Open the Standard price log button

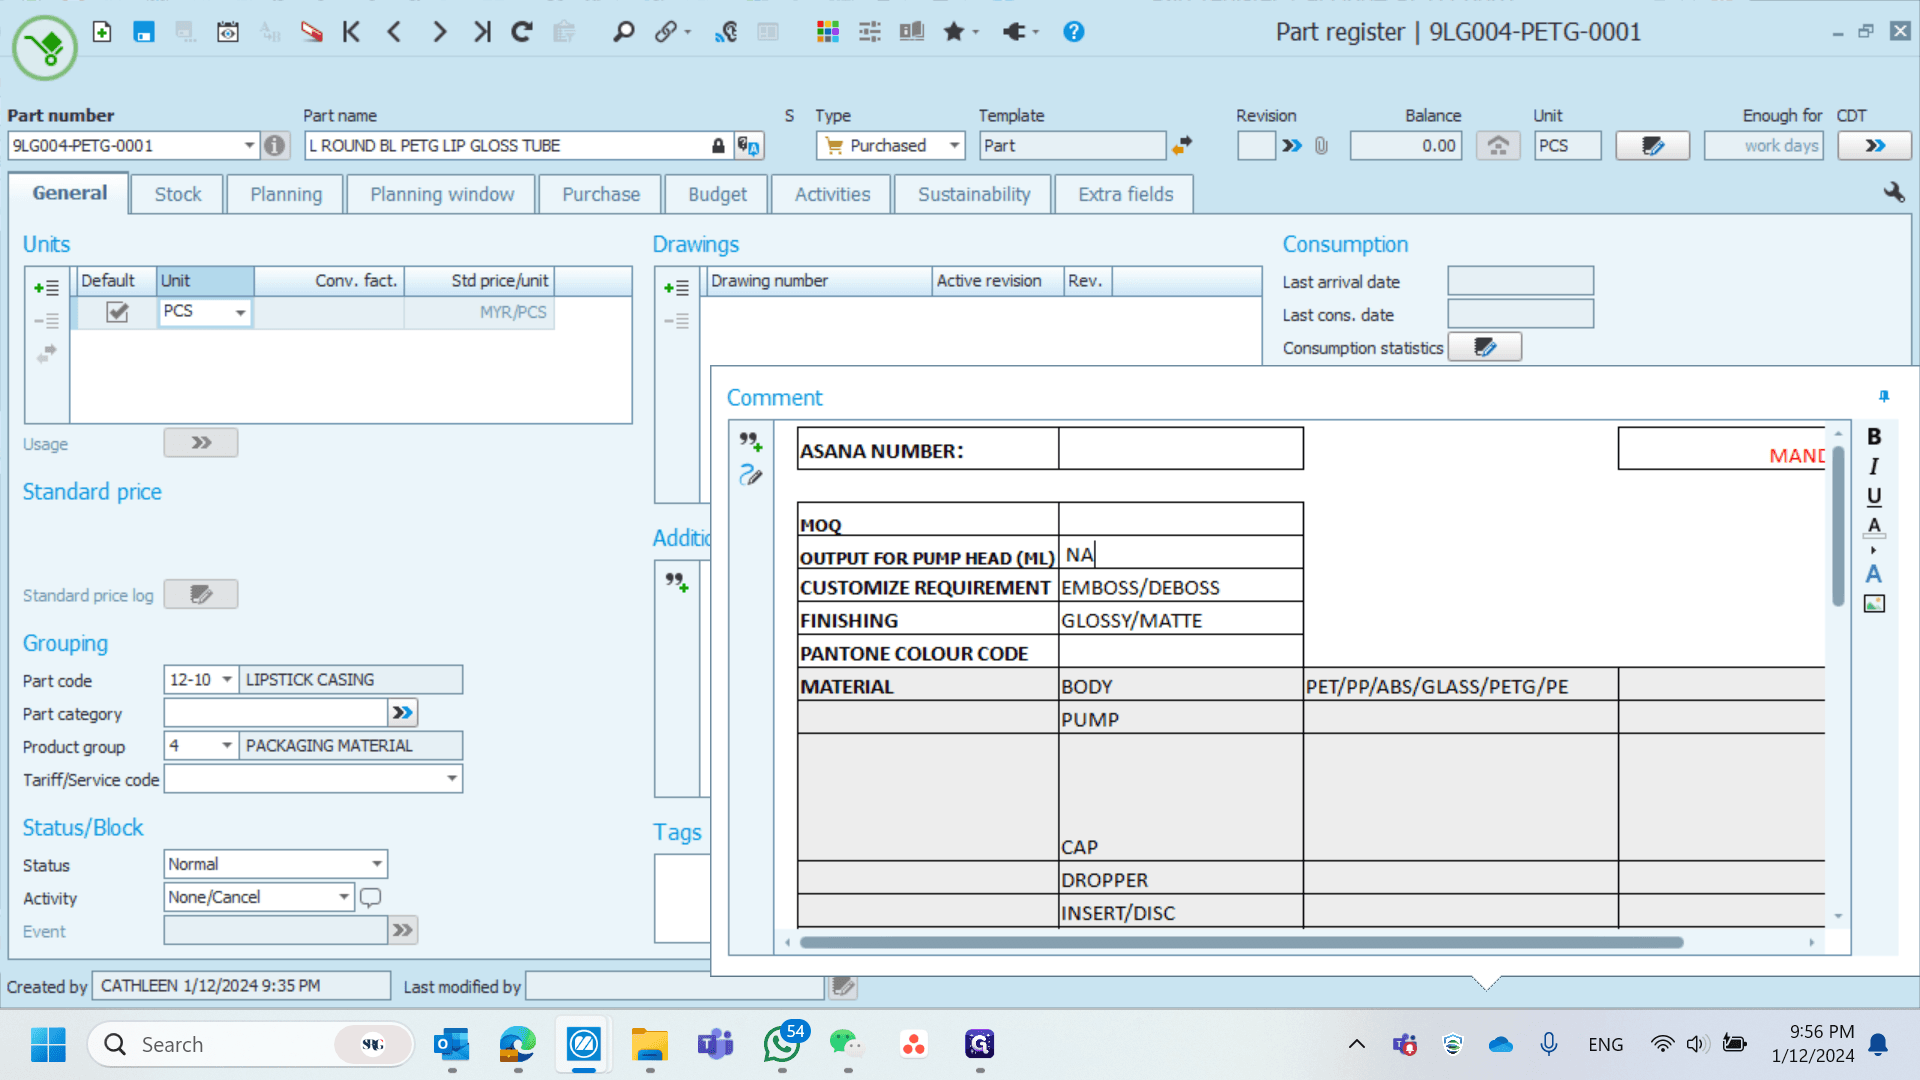pos(201,595)
